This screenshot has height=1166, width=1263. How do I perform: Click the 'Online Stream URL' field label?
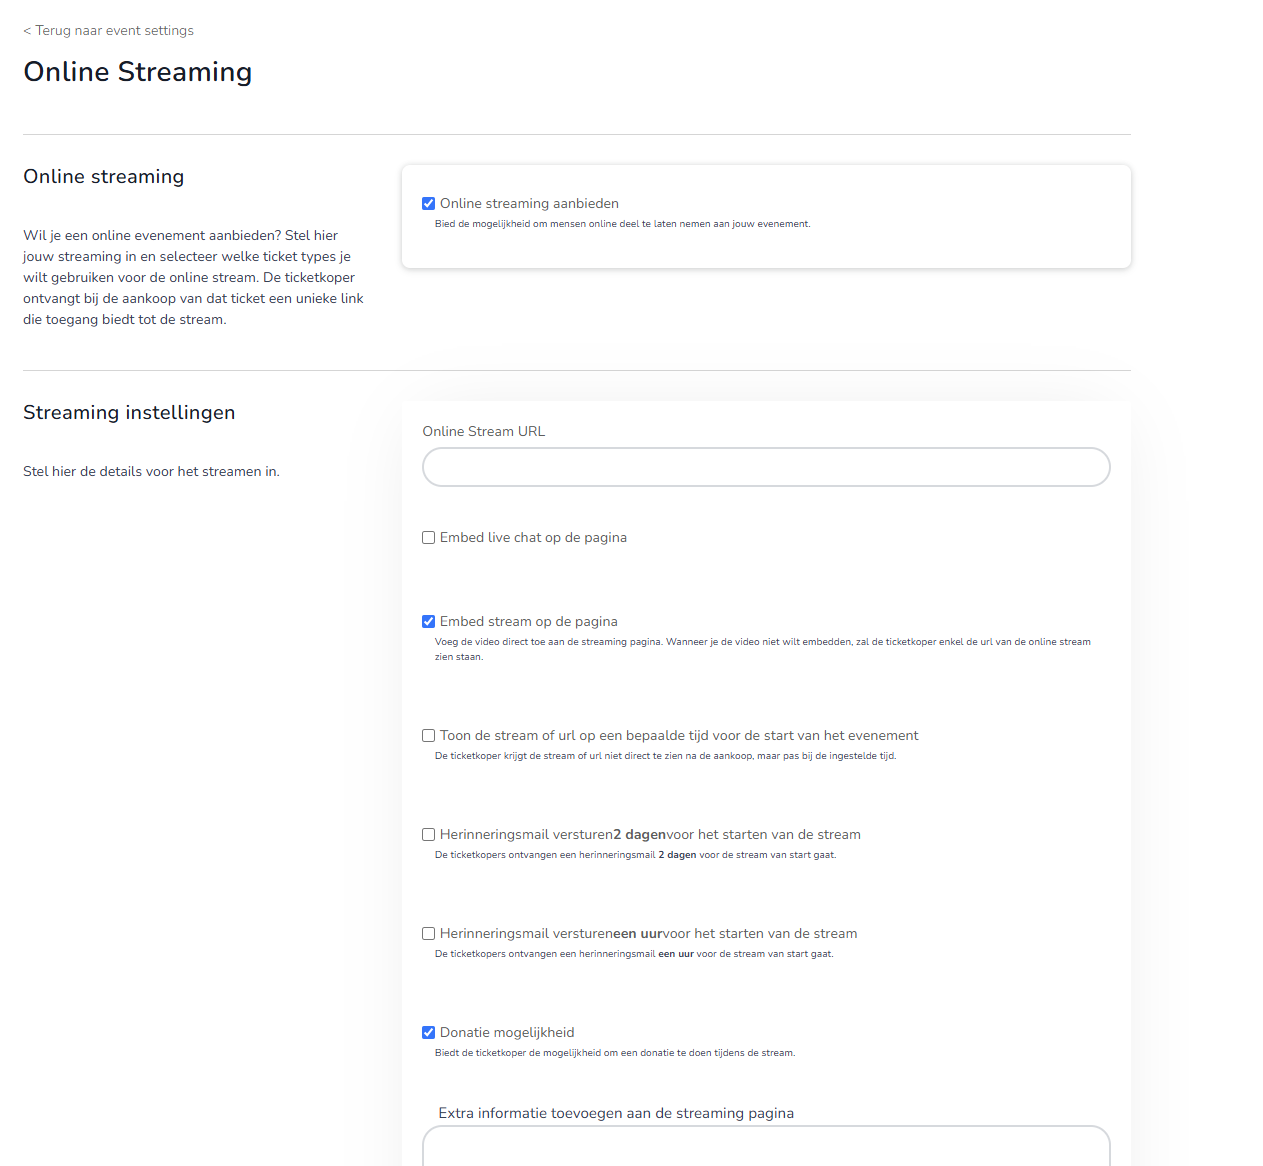[x=484, y=432]
